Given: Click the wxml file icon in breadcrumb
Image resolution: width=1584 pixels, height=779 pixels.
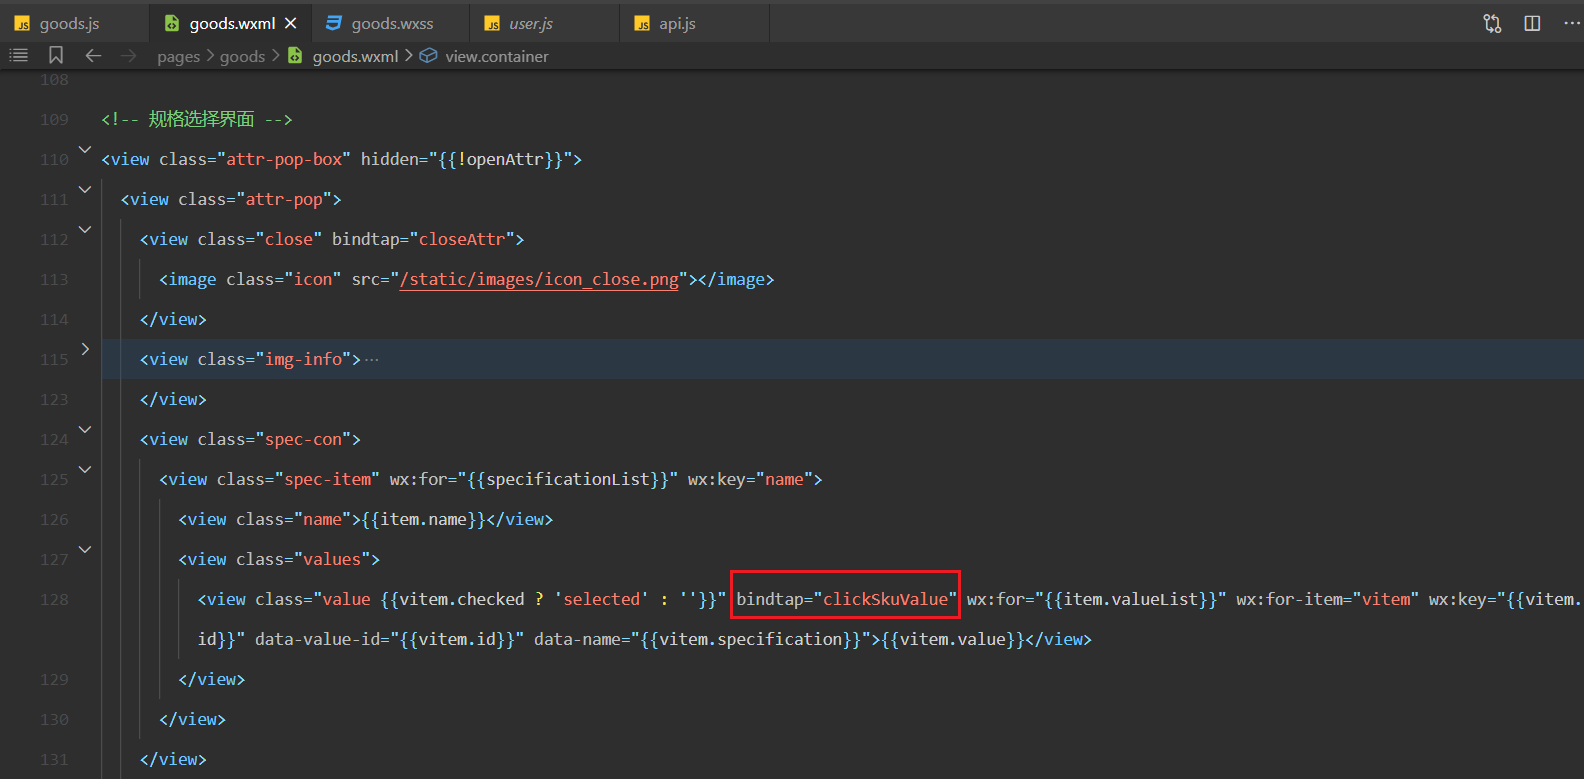Looking at the screenshot, I should click(295, 56).
